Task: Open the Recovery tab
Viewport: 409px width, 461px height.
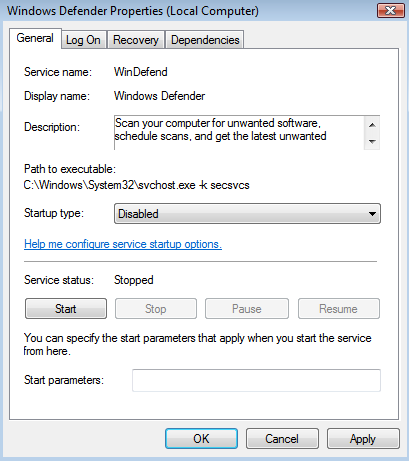Action: tap(136, 40)
